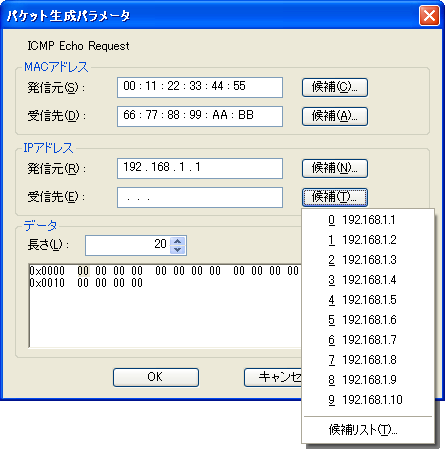Select 192.168.1.1 from candidate menu
445x449 pixels.
point(368,220)
